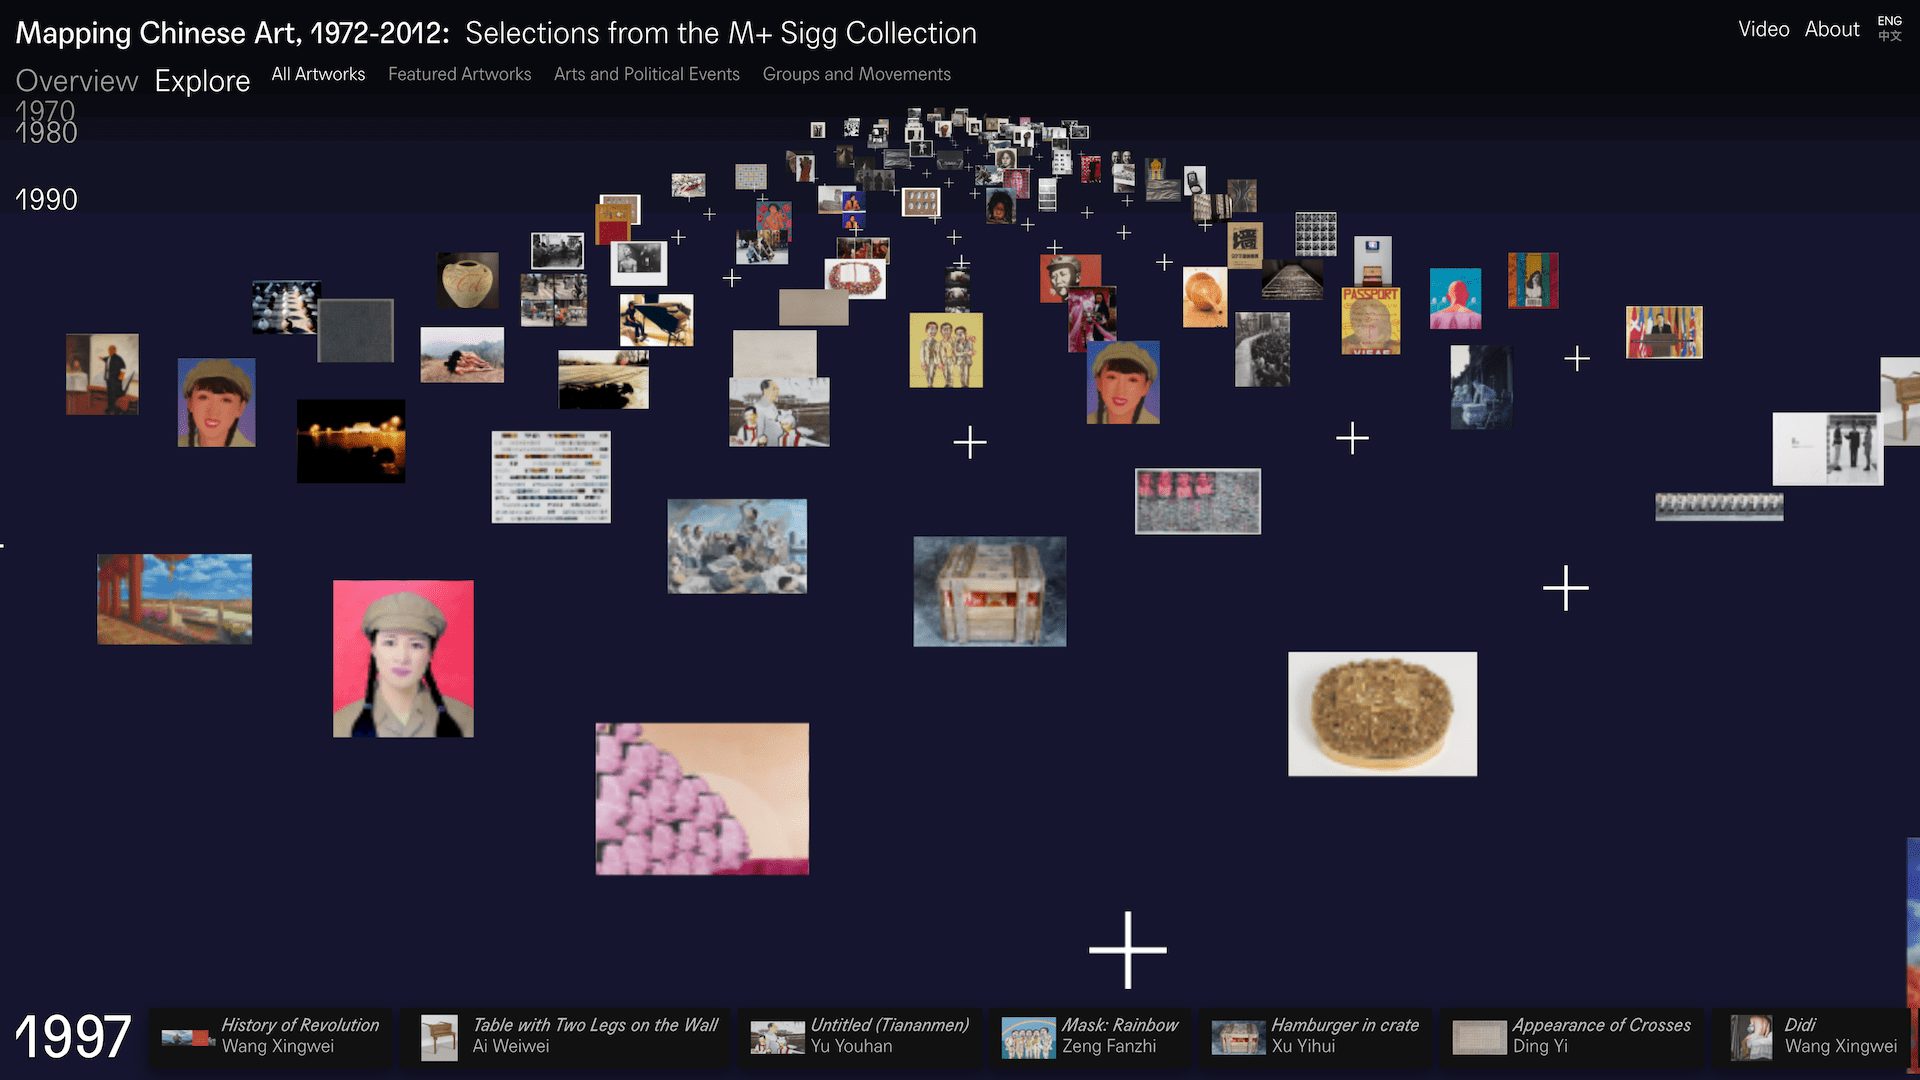This screenshot has height=1080, width=1920.
Task: Select the Explore view
Action: tap(202, 81)
